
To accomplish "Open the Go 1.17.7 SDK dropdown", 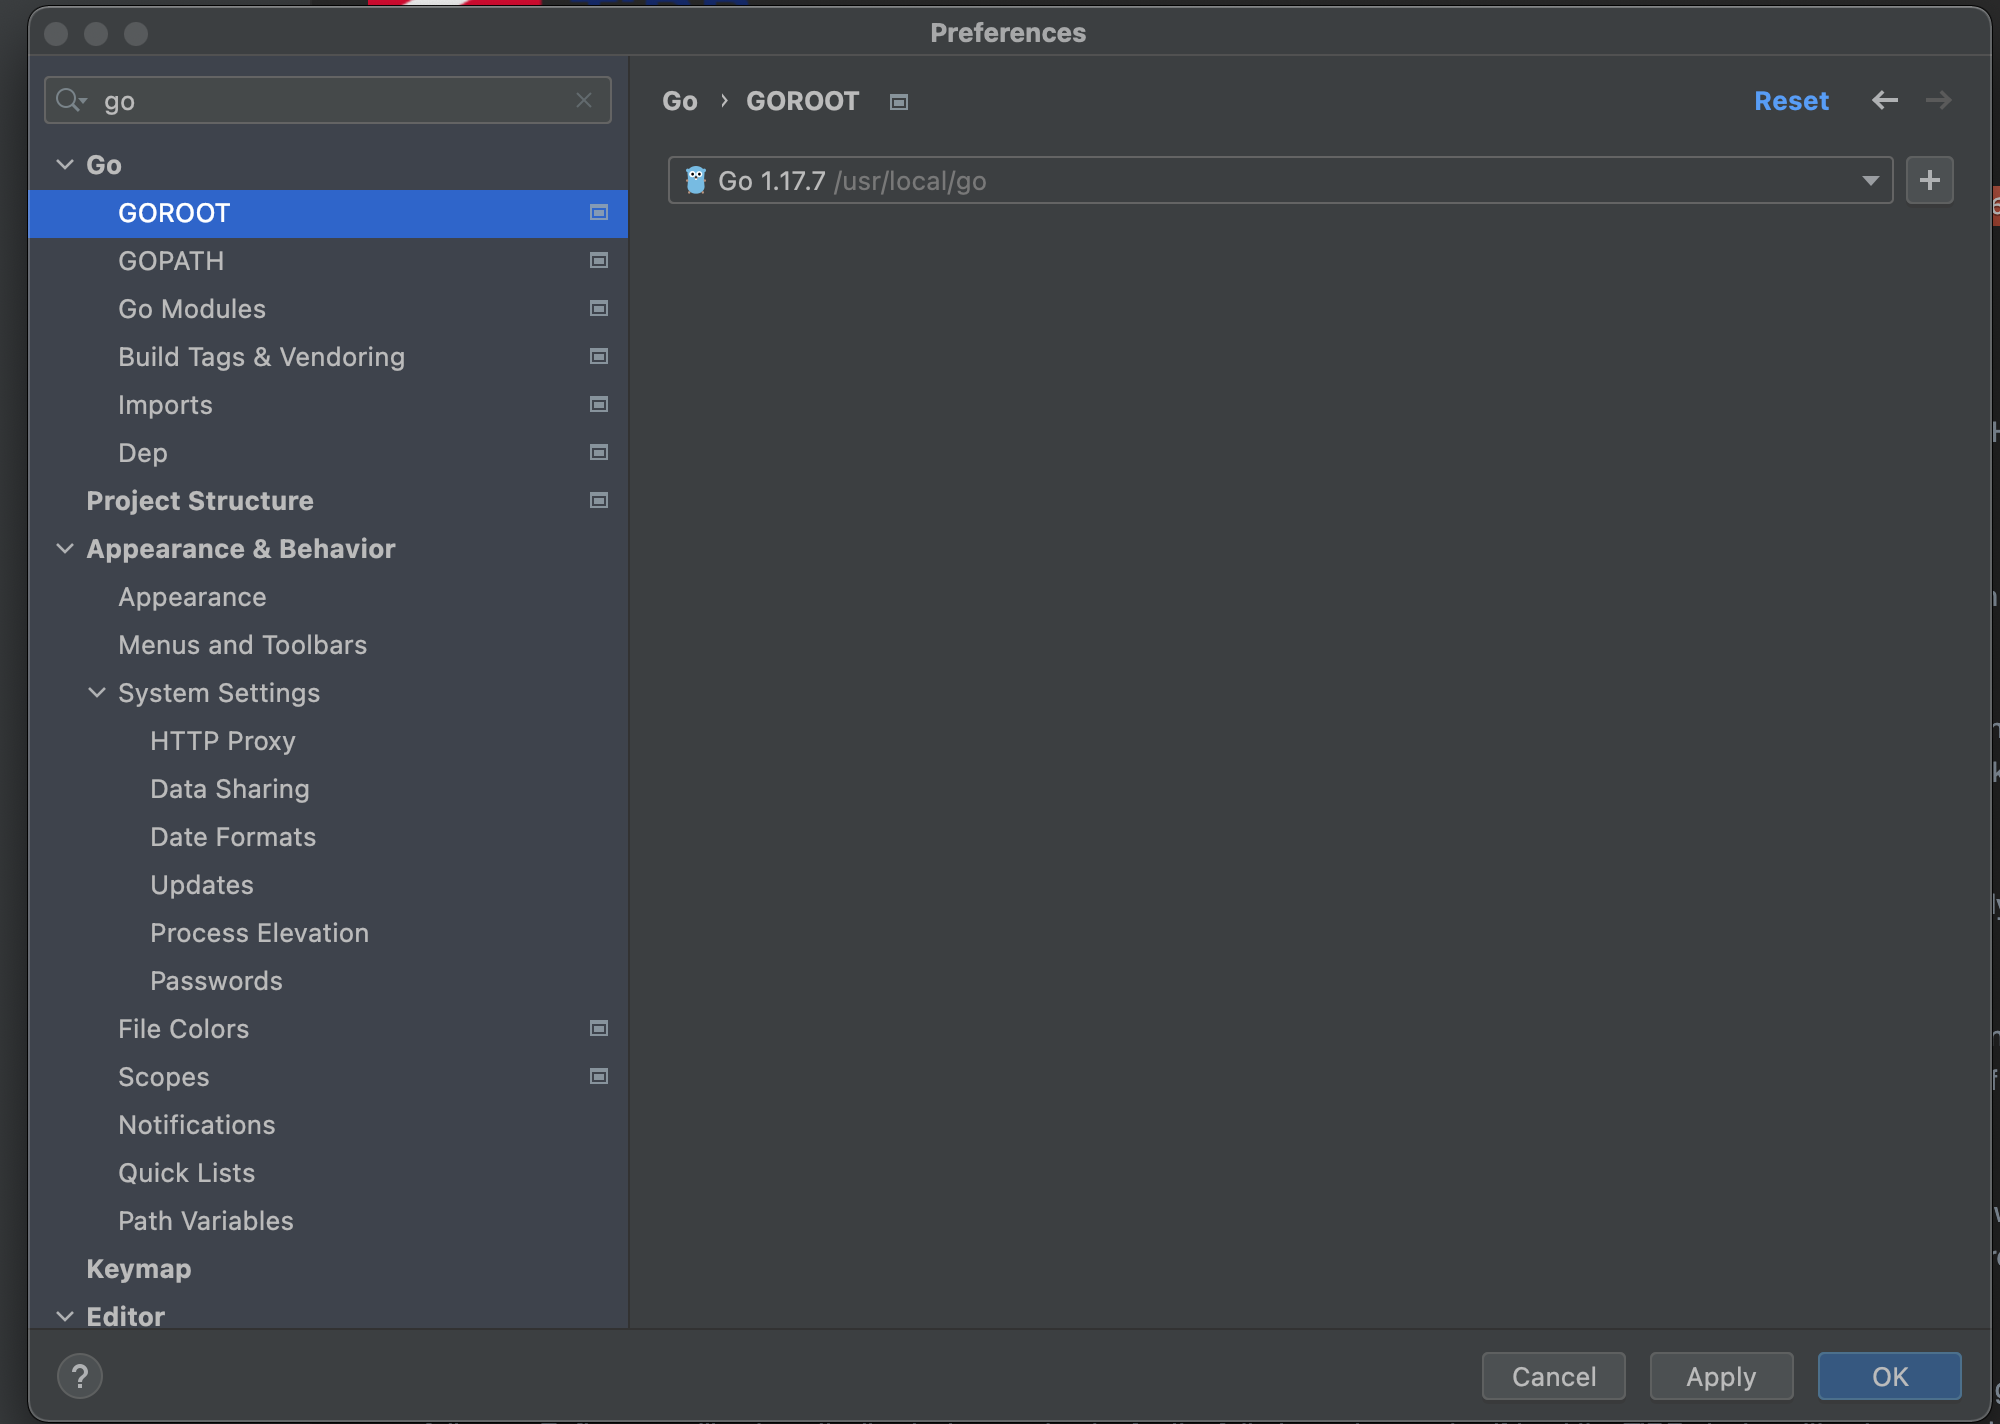I will point(1869,181).
